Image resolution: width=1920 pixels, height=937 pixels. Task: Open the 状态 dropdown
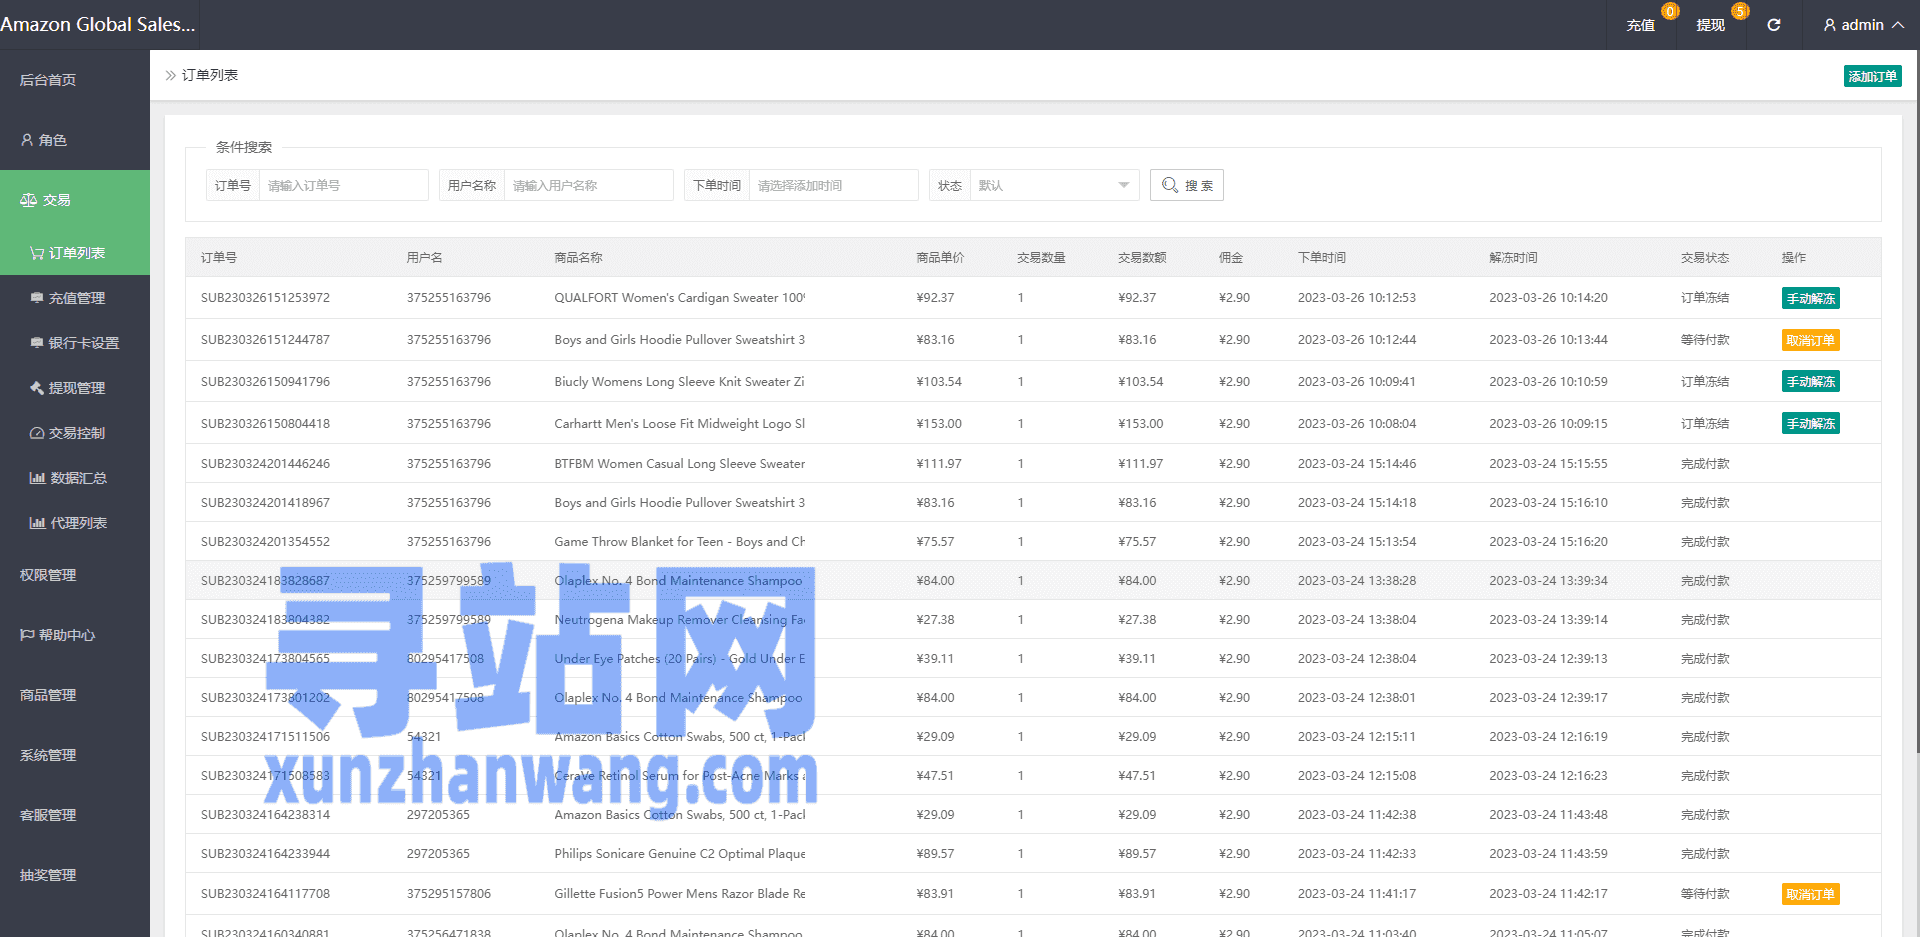coord(1054,185)
